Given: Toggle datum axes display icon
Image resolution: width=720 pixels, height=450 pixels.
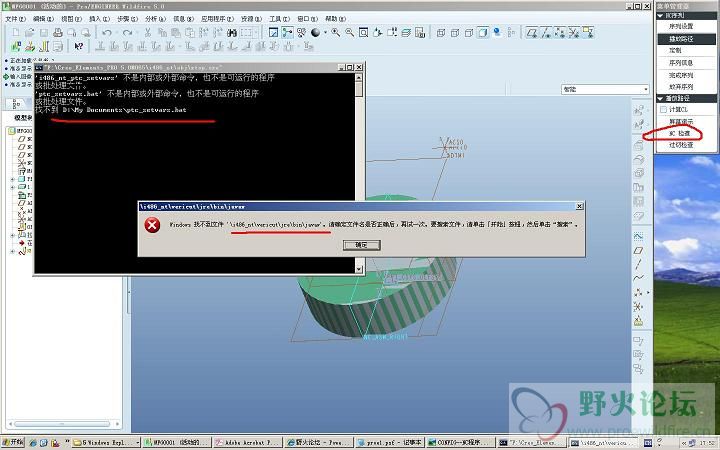Looking at the screenshot, I should [546, 33].
